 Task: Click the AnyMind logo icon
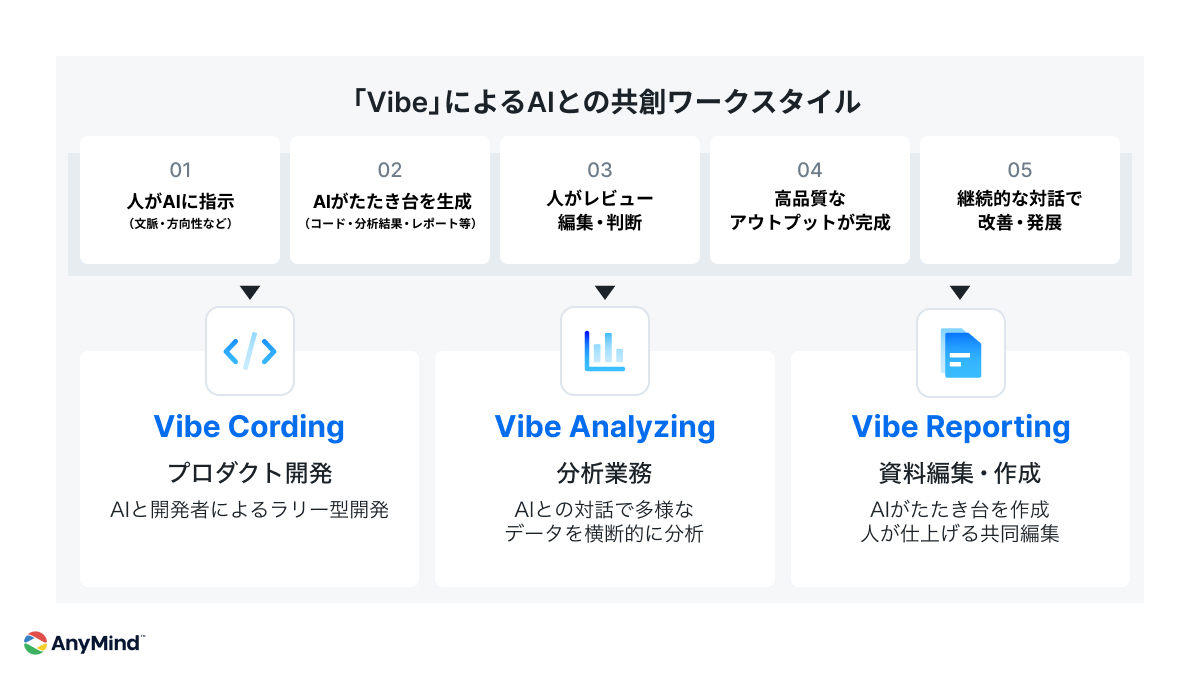tap(35, 642)
